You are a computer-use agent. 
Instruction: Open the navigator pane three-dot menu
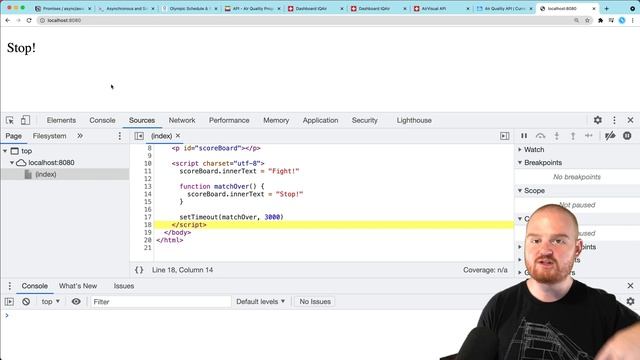tap(120, 136)
